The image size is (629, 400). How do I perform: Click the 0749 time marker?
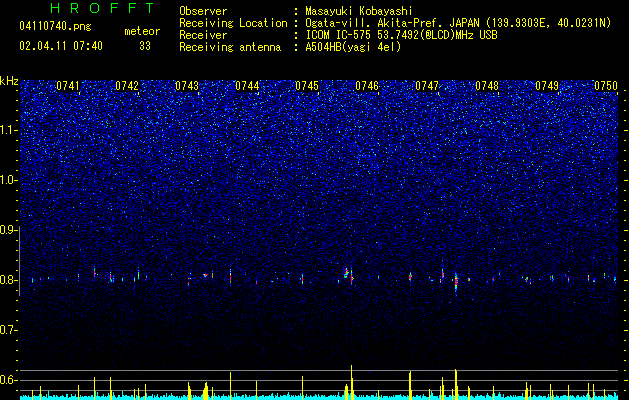pyautogui.click(x=547, y=86)
